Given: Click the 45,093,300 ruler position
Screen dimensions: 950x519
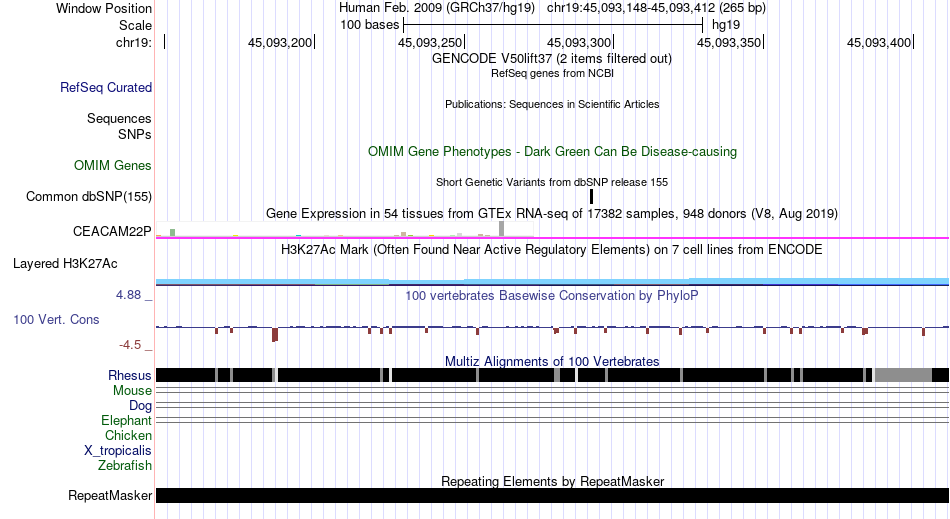Looking at the screenshot, I should (579, 42).
